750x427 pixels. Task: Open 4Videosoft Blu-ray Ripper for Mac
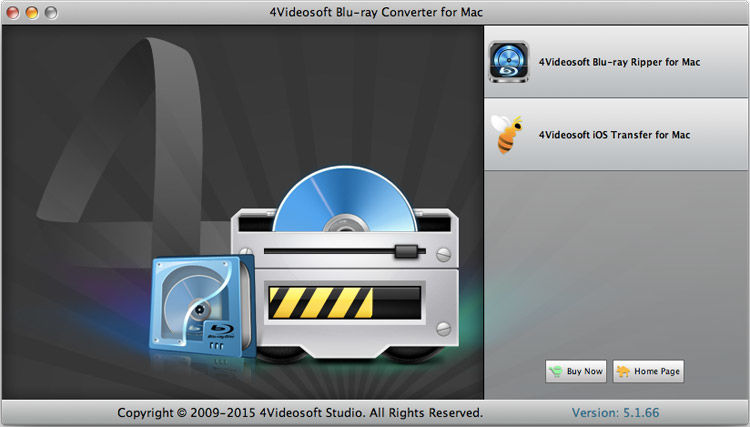[617, 62]
